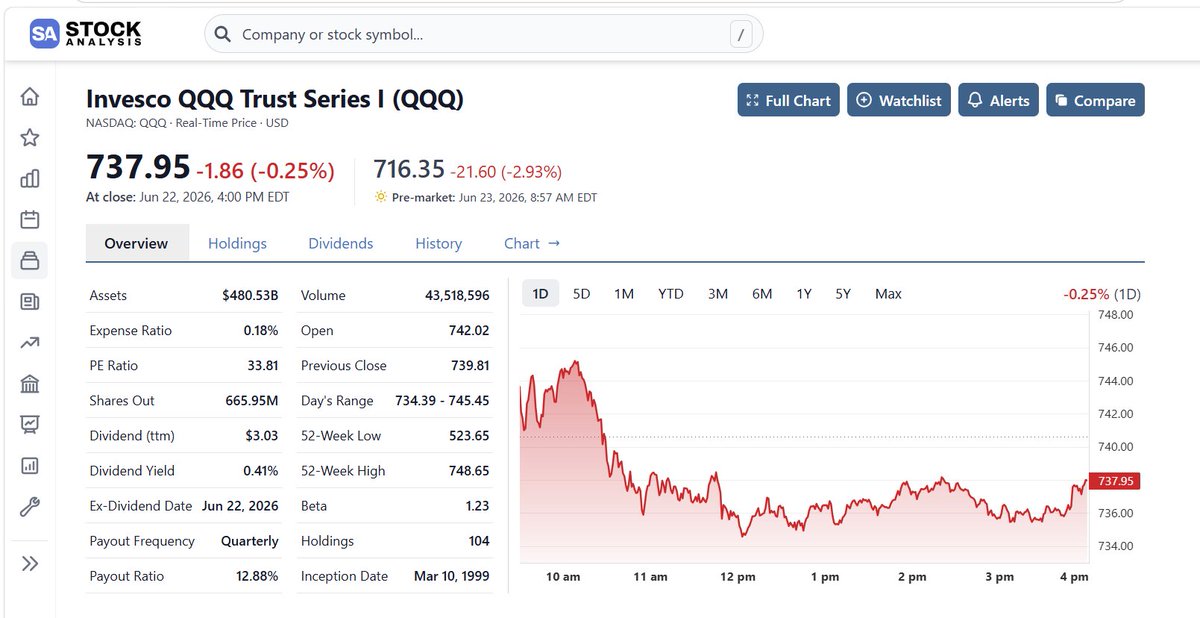
Task: Click the -0.25% (1D) change label
Action: 1101,293
